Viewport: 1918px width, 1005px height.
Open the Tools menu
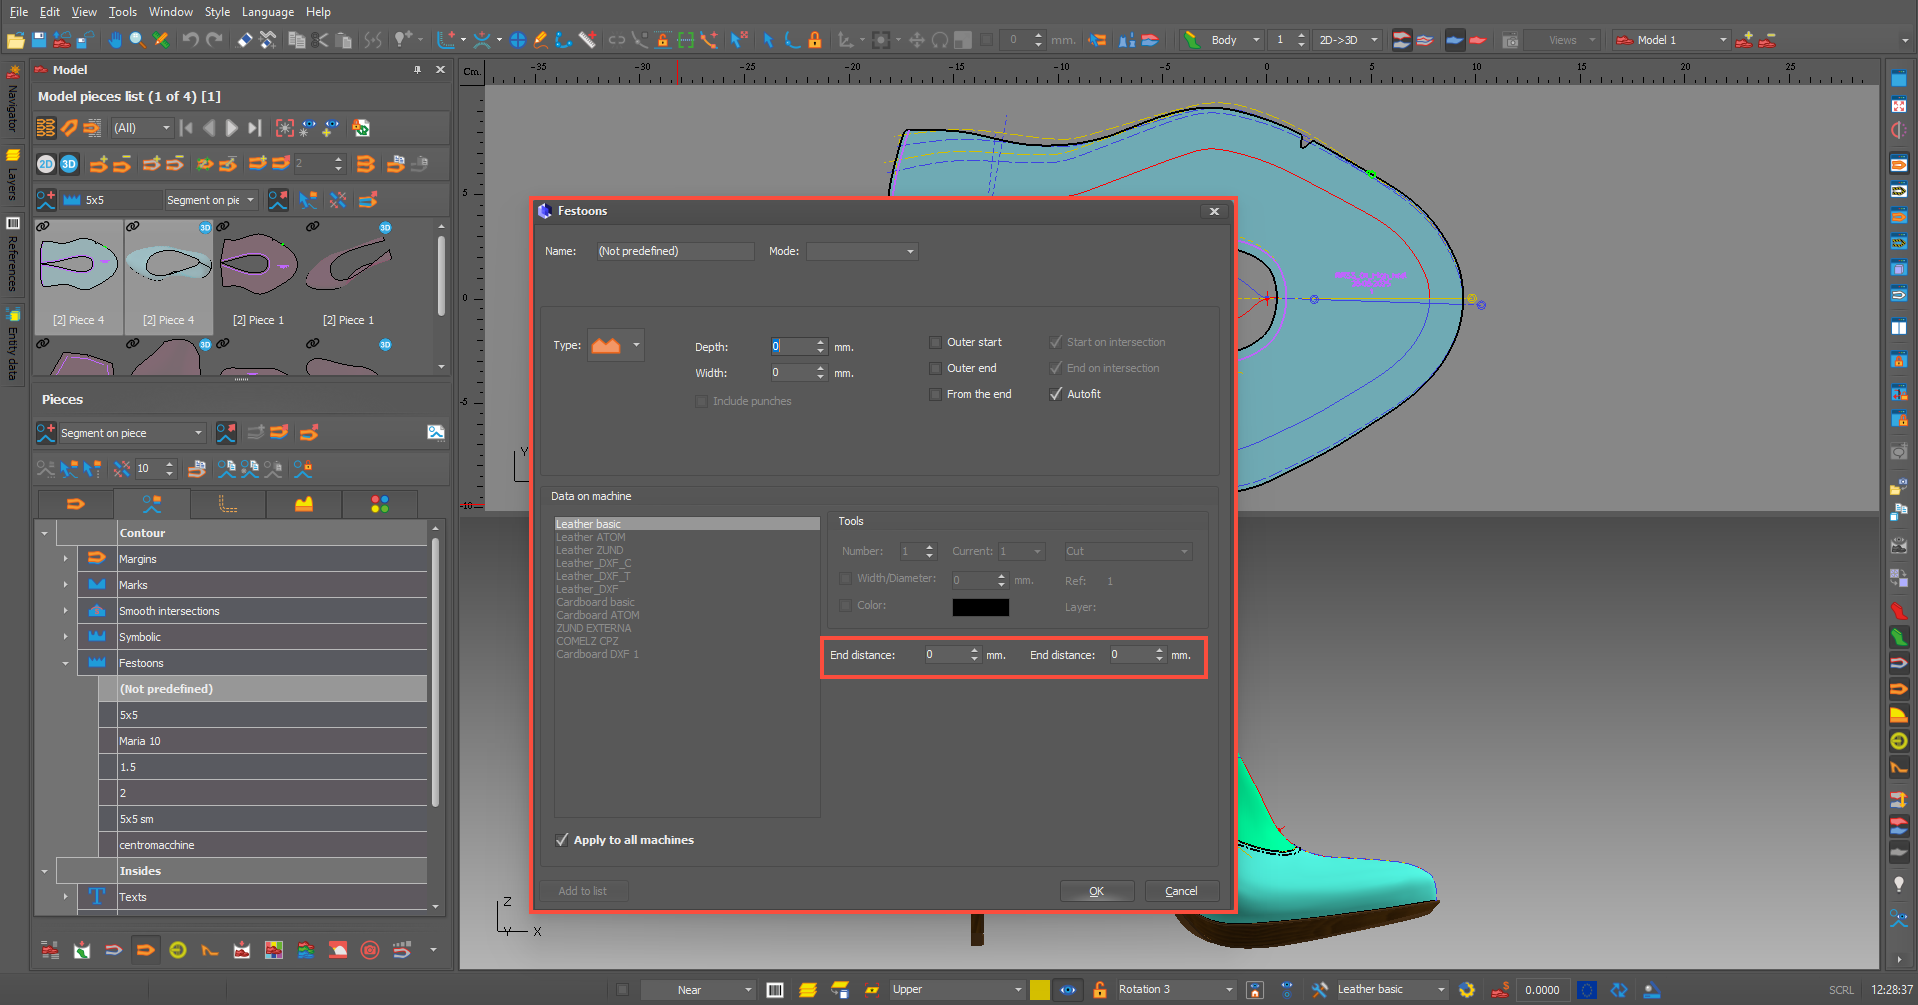point(123,12)
